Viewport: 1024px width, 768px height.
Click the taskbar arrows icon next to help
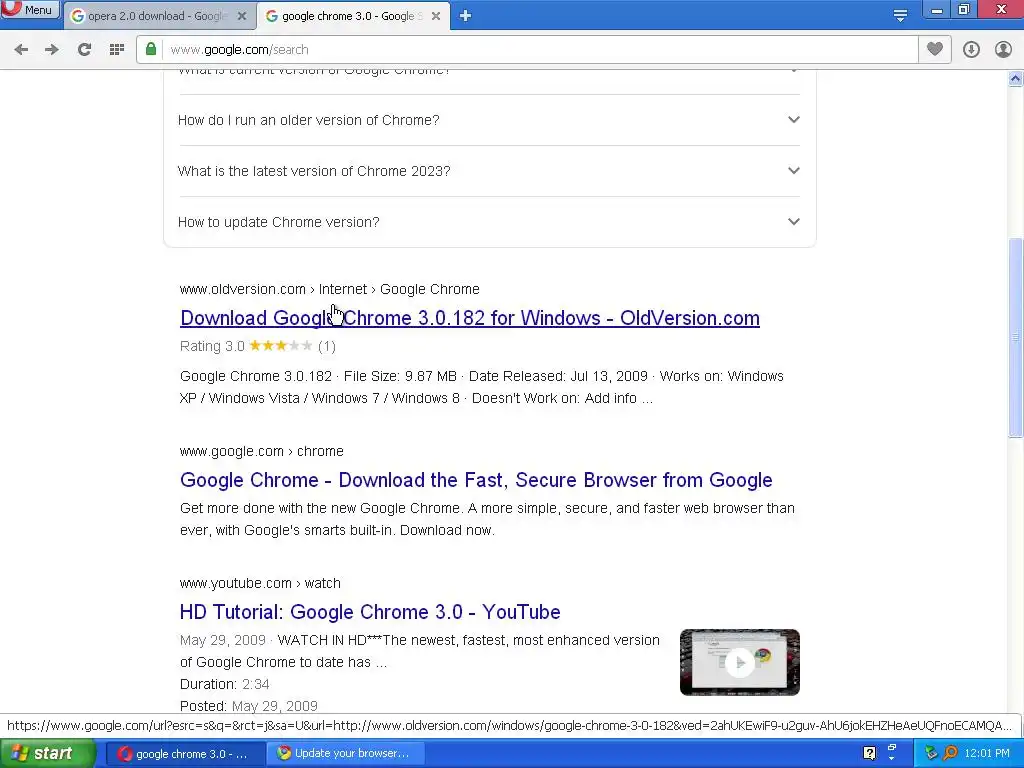[x=892, y=752]
